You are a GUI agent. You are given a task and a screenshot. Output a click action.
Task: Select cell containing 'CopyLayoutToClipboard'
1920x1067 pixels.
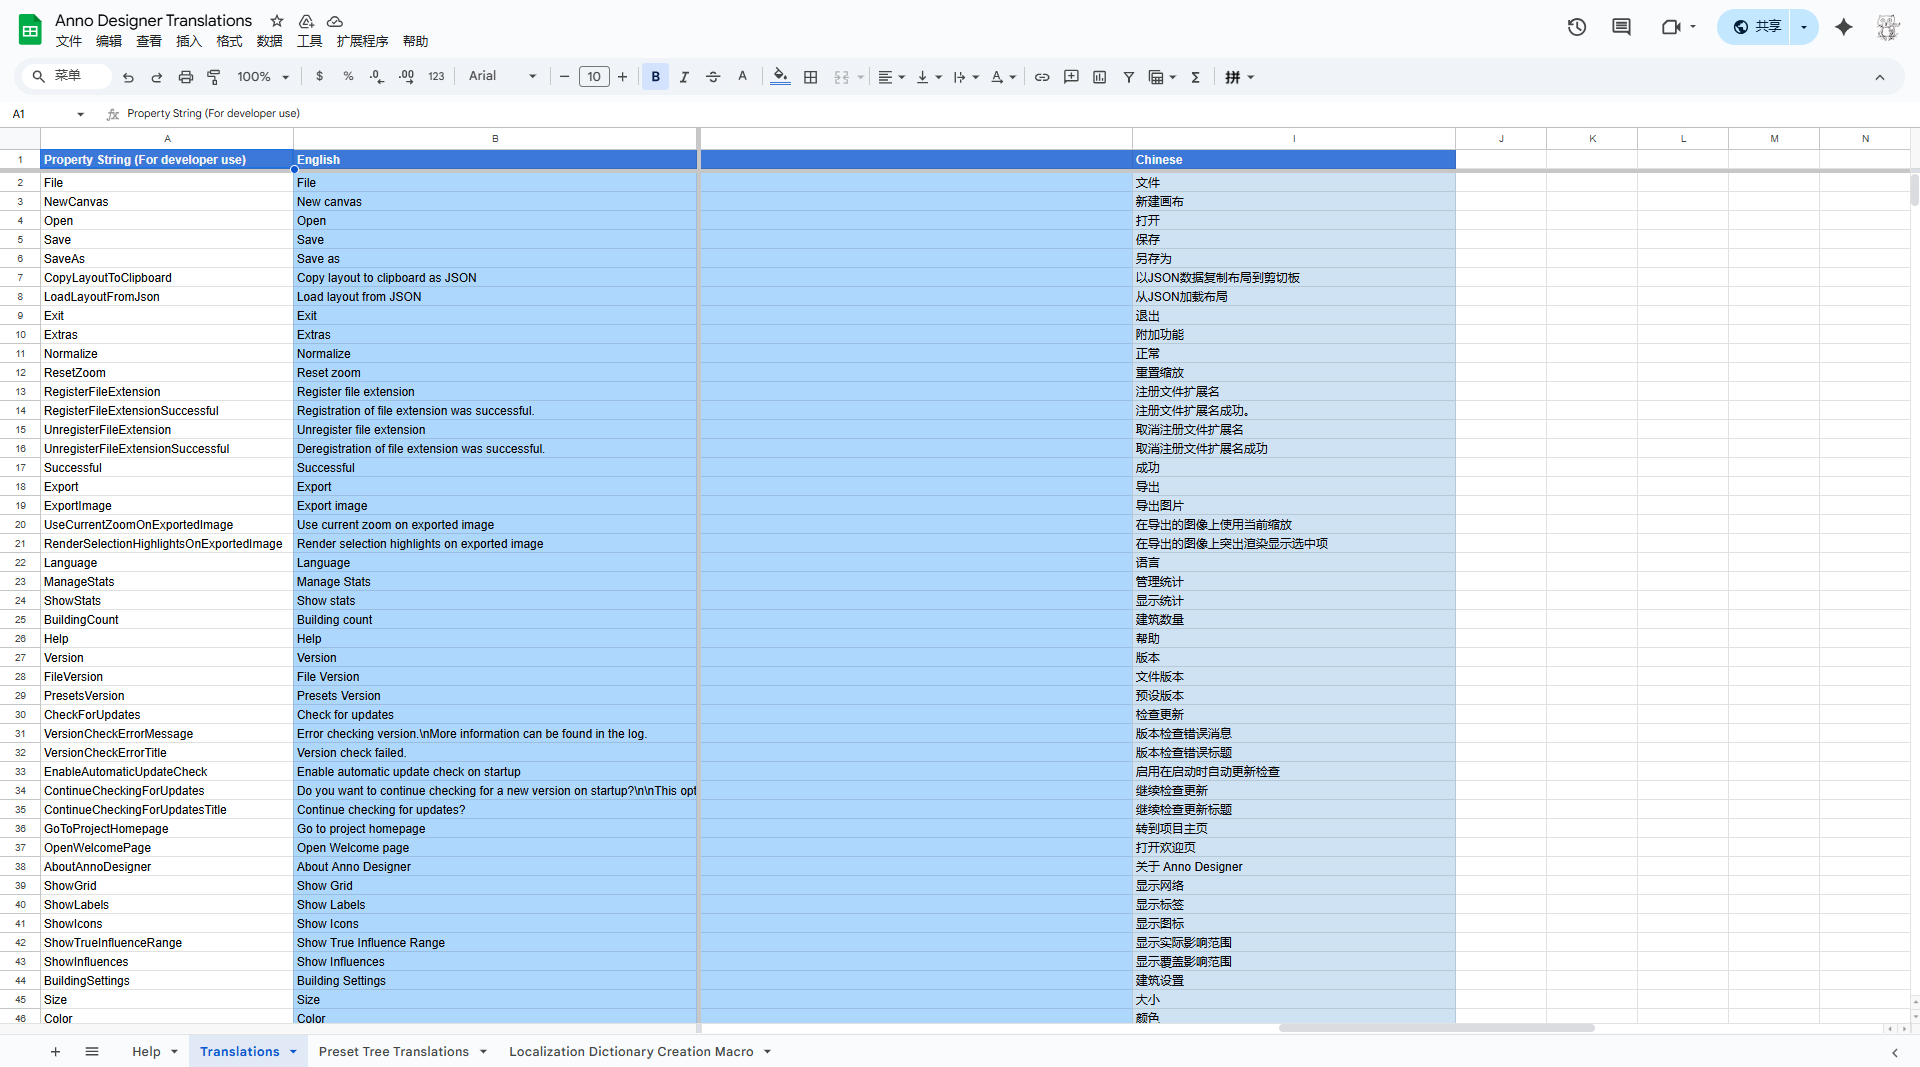(167, 278)
